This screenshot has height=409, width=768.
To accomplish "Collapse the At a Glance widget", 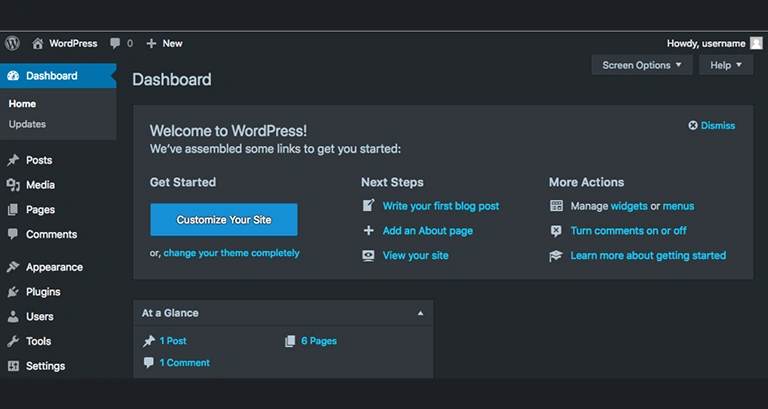I will [x=420, y=313].
